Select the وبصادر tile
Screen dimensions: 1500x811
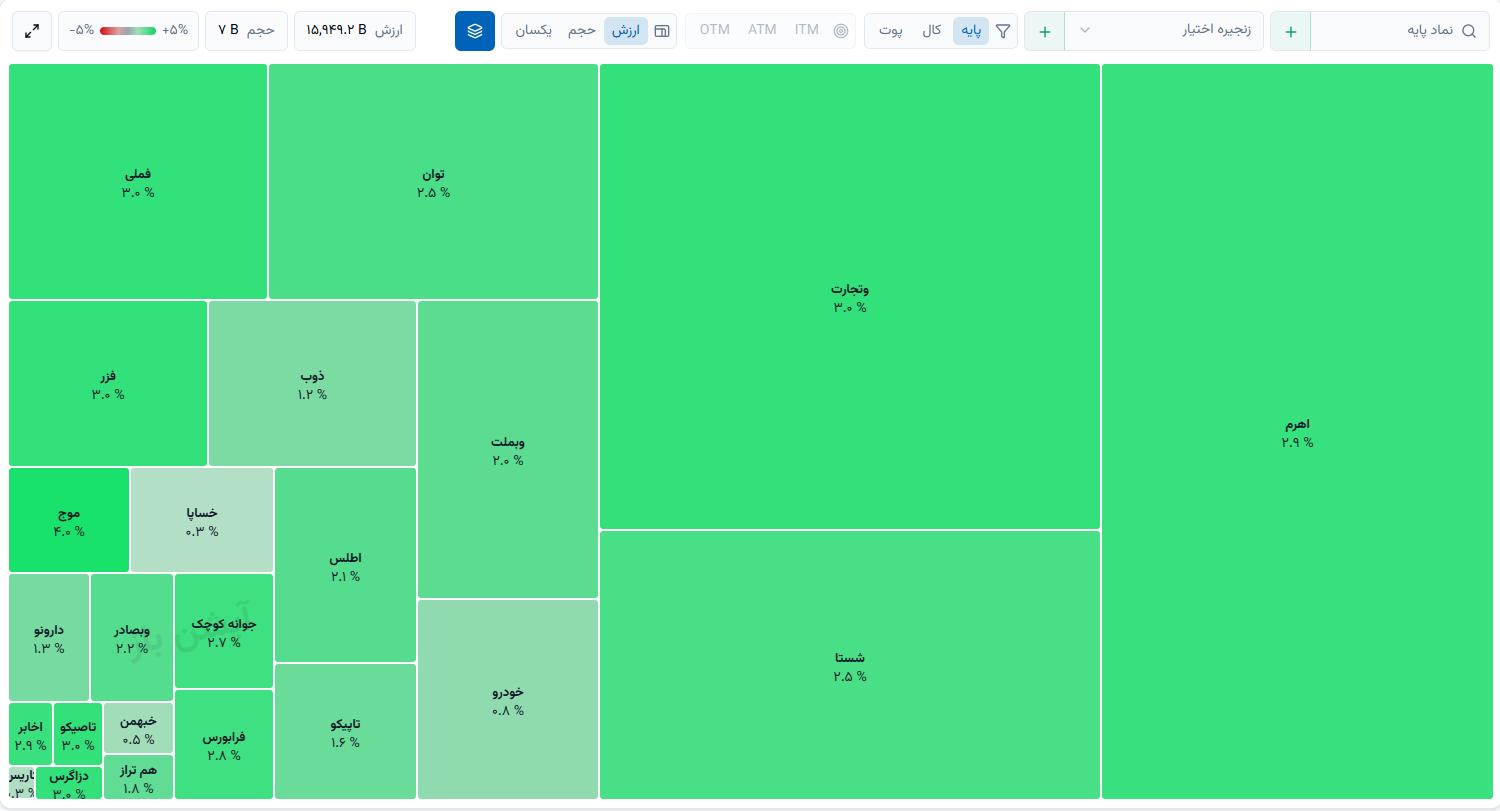(132, 637)
